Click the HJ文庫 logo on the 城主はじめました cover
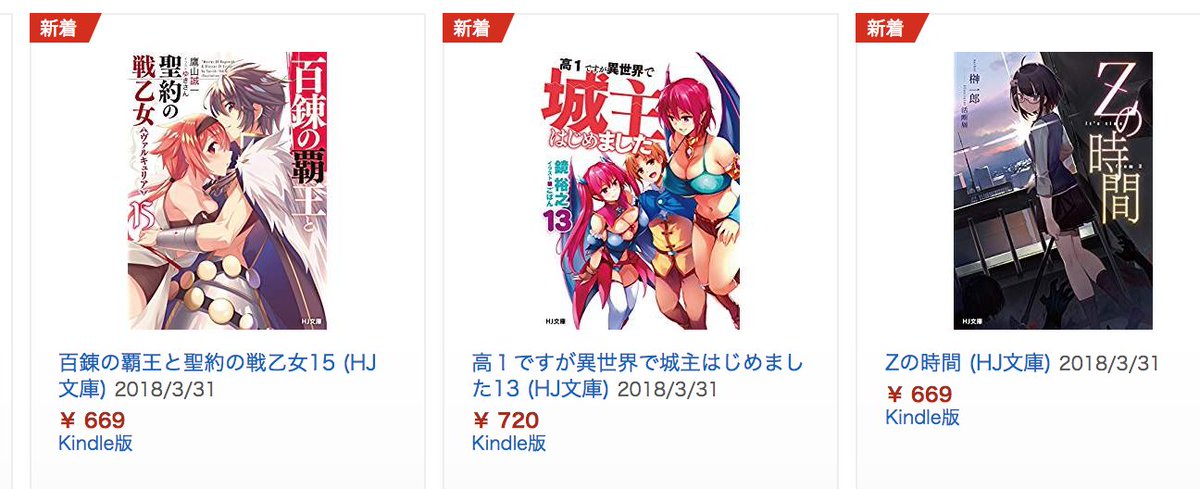Image resolution: width=1200 pixels, height=489 pixels. pyautogui.click(x=557, y=321)
